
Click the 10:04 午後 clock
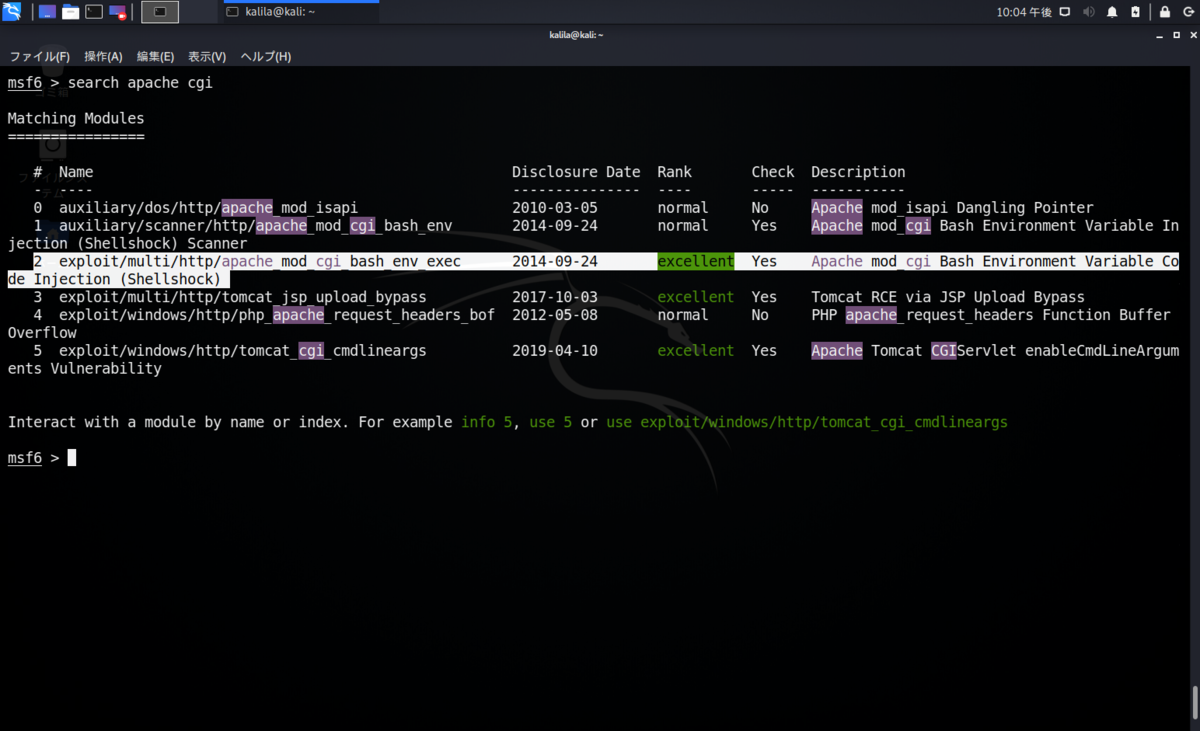1023,12
